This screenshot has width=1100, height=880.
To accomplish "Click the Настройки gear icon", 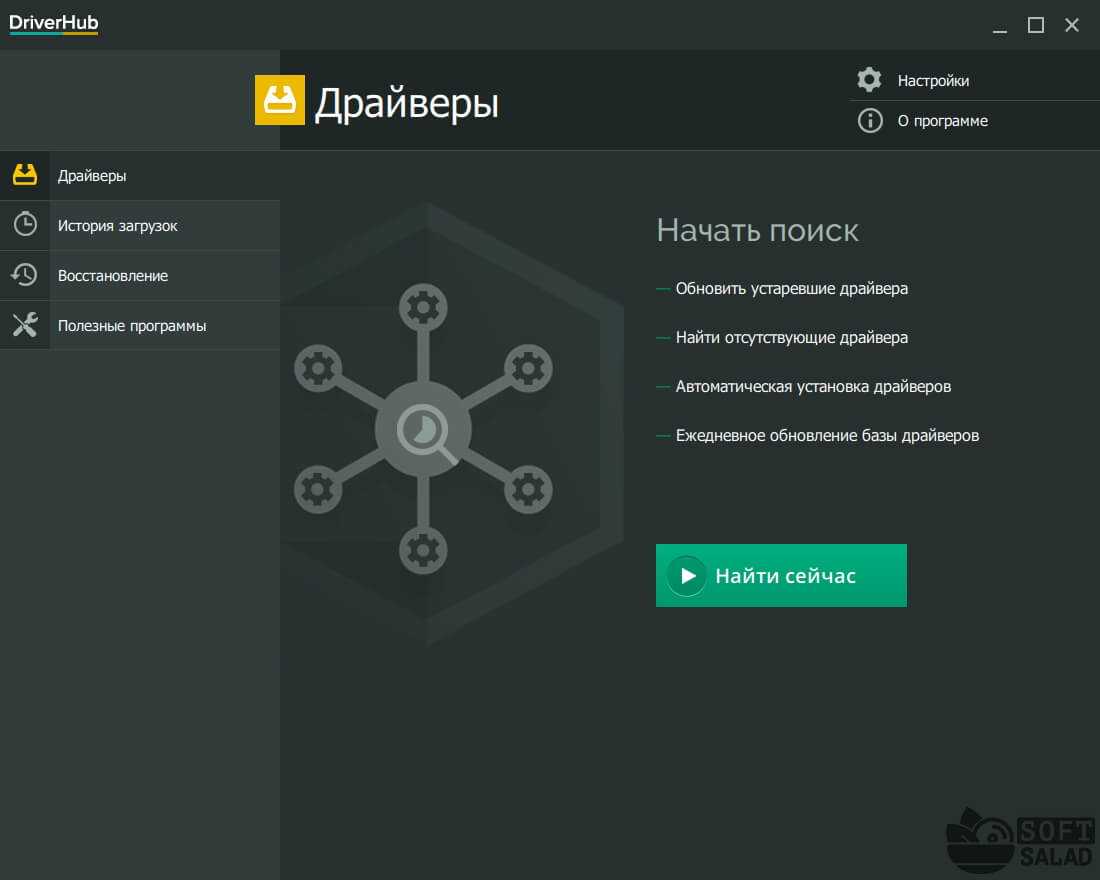I will [x=870, y=80].
